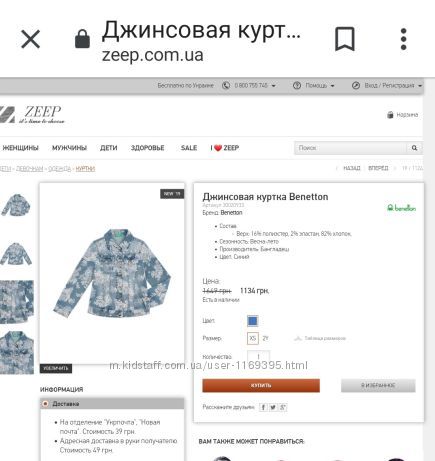Choose the blue color swatch

(253, 321)
